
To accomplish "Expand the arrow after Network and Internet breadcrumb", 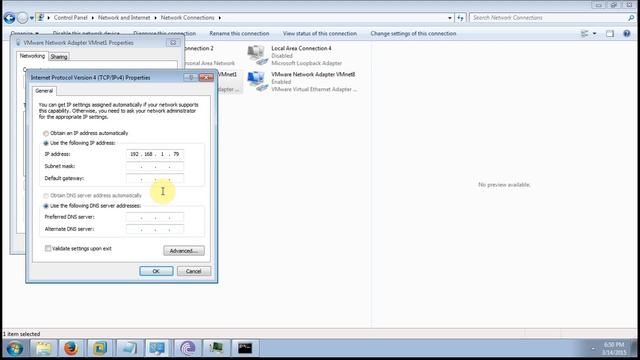I will [x=156, y=18].
